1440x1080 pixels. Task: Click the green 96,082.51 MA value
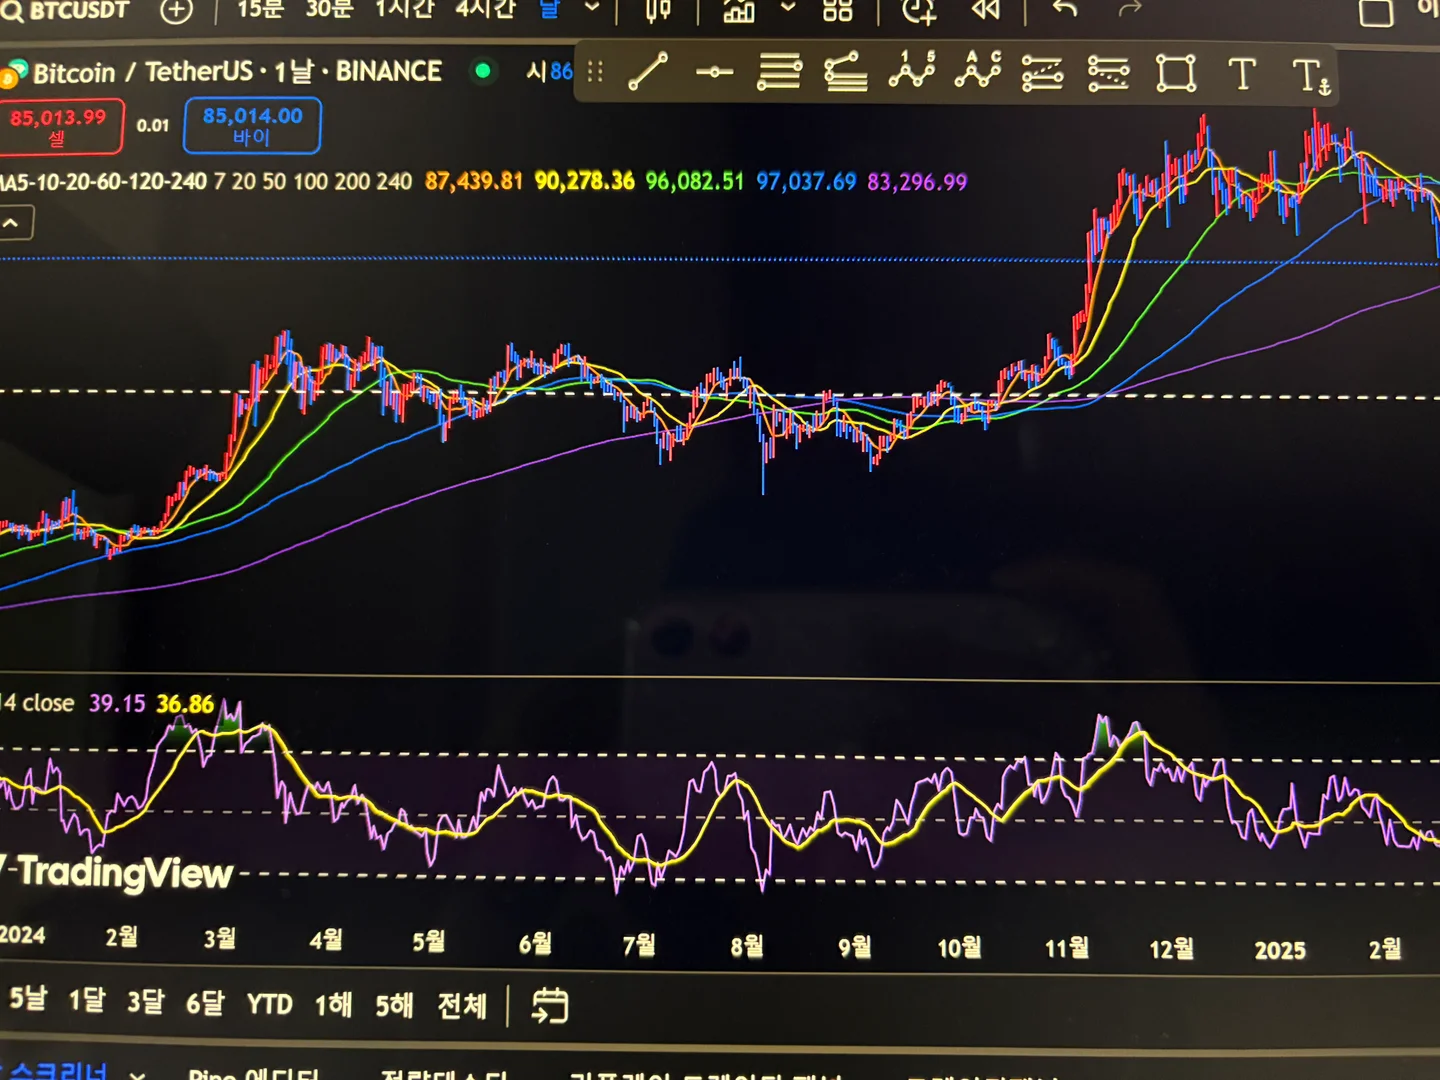(695, 181)
